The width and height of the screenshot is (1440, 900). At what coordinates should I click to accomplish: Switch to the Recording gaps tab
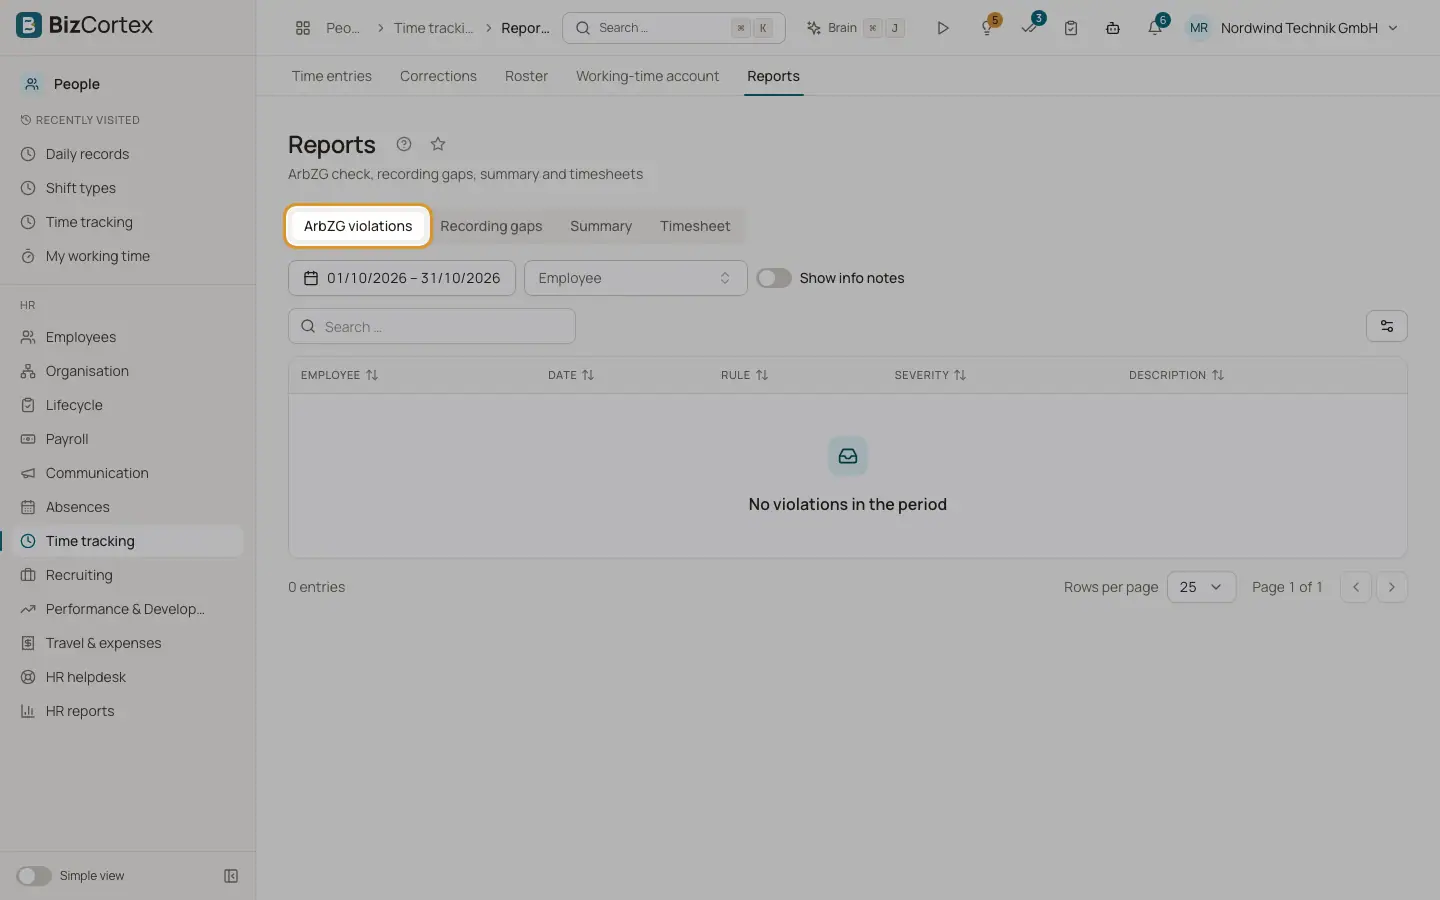(491, 226)
